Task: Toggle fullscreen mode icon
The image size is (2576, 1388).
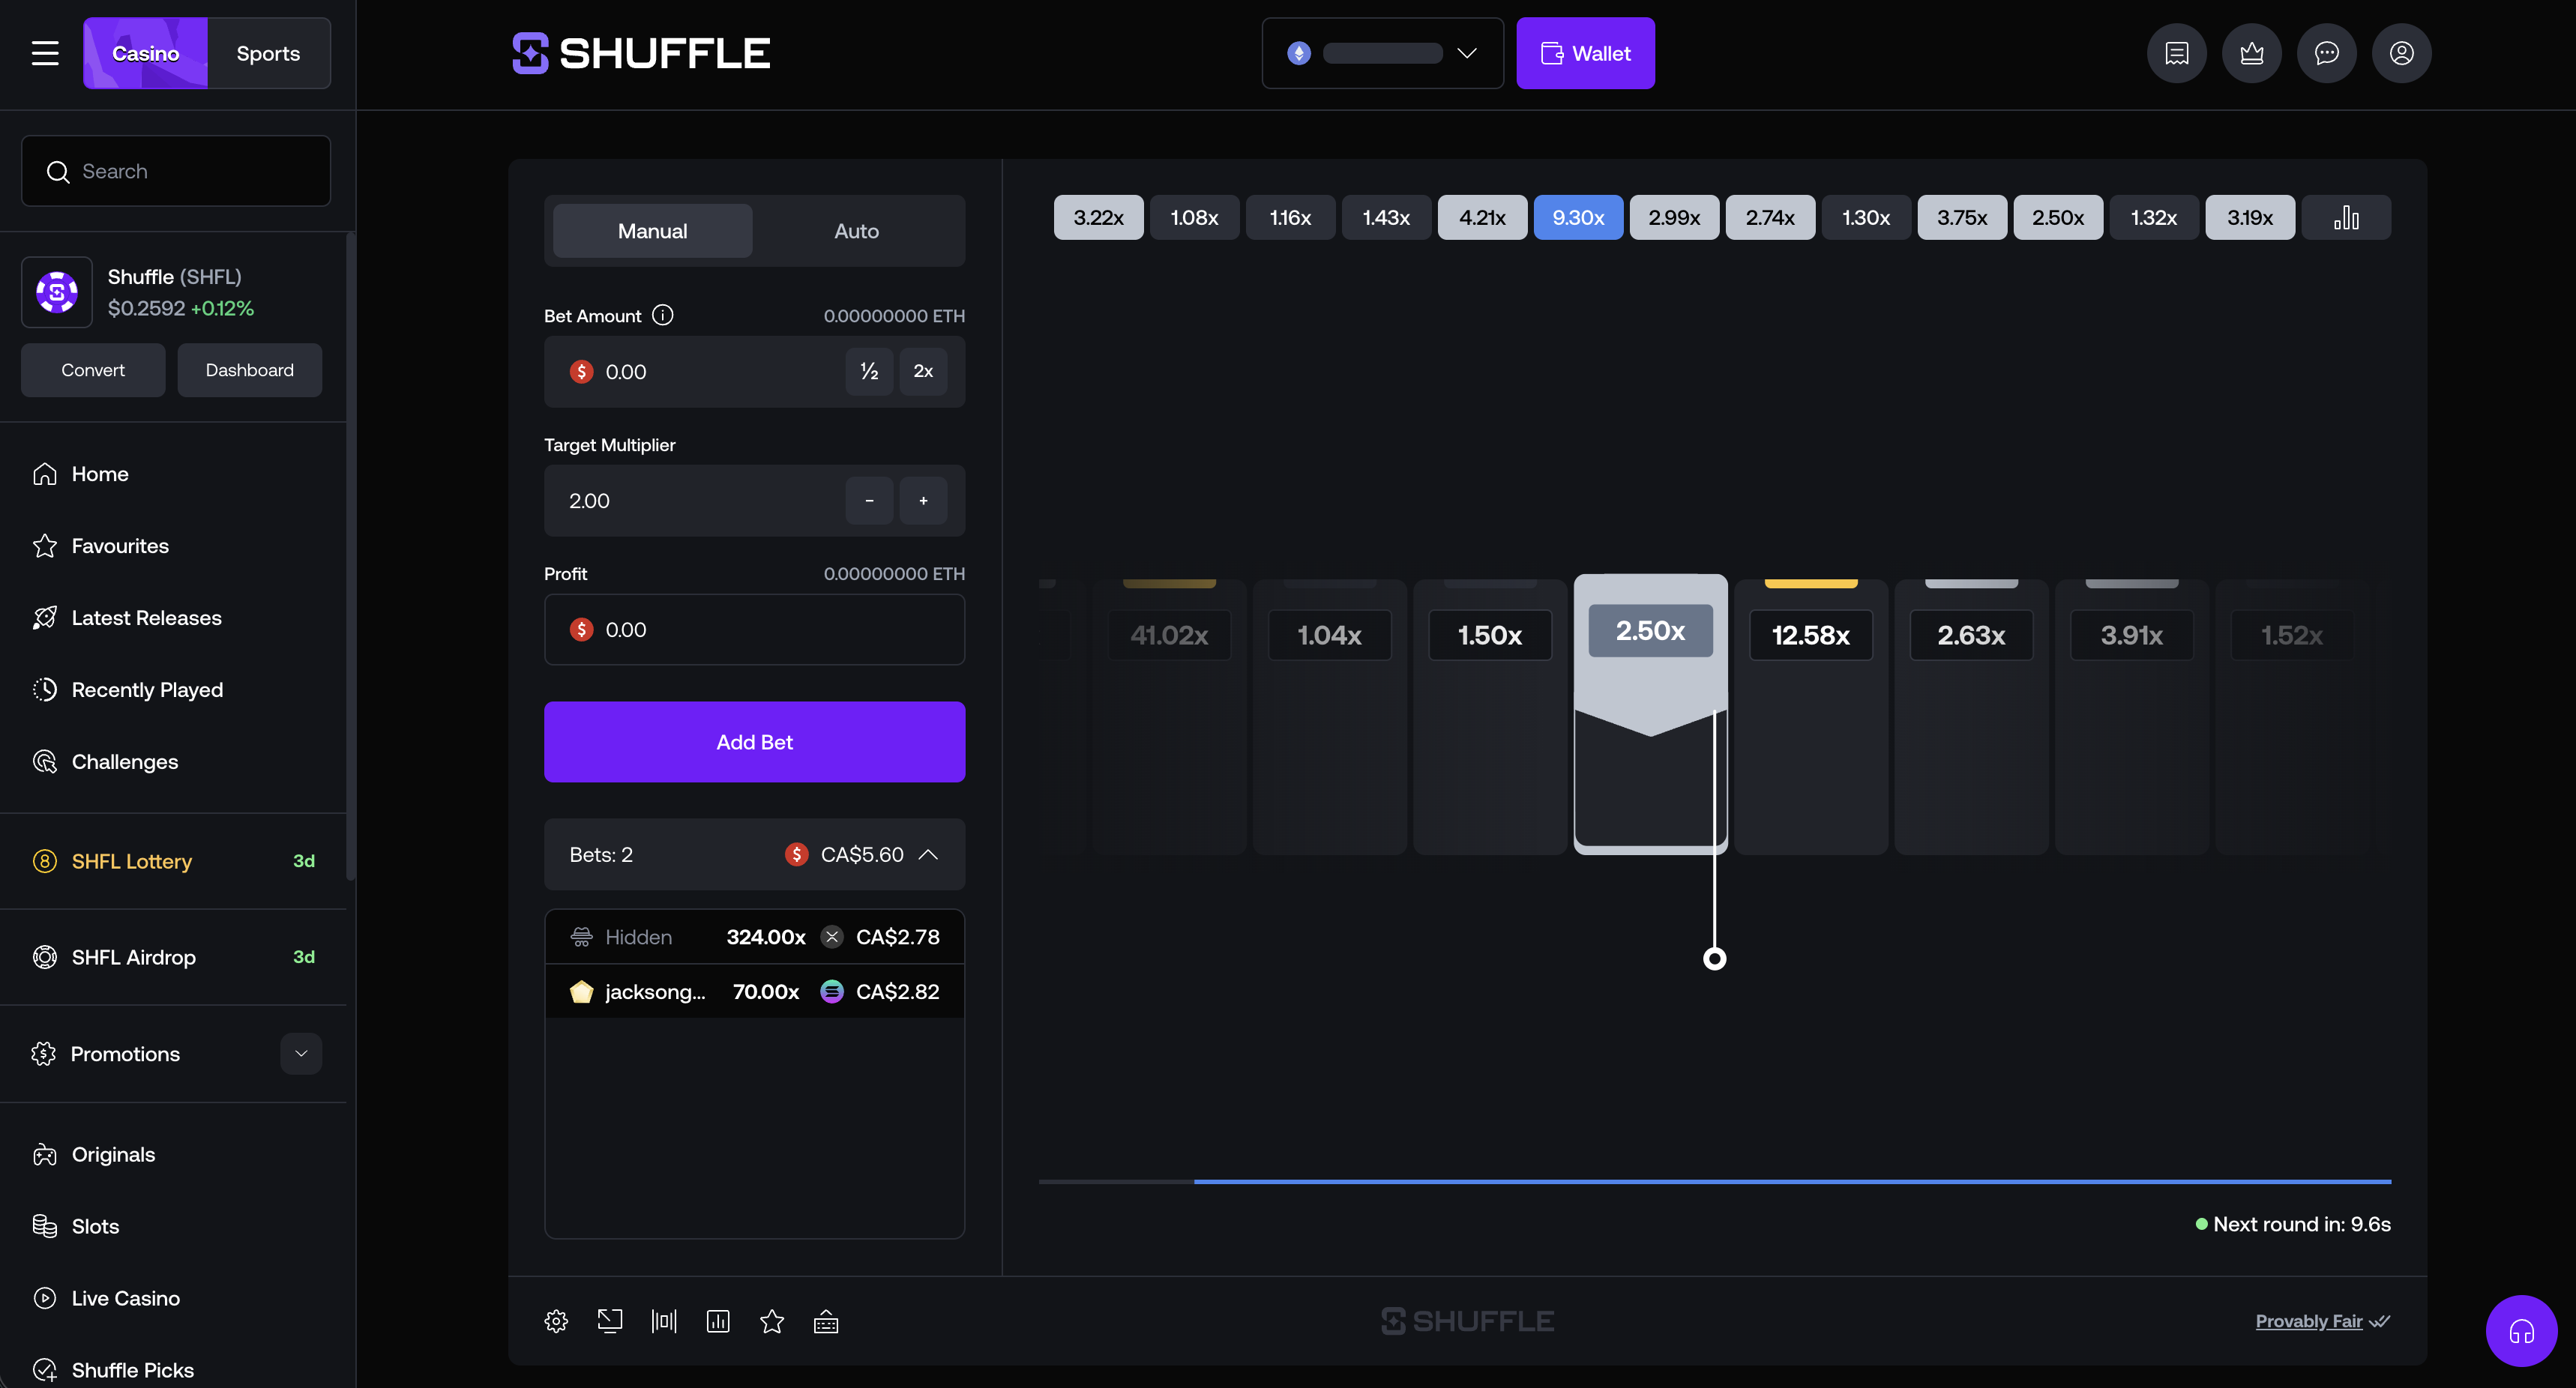Action: pos(610,1321)
